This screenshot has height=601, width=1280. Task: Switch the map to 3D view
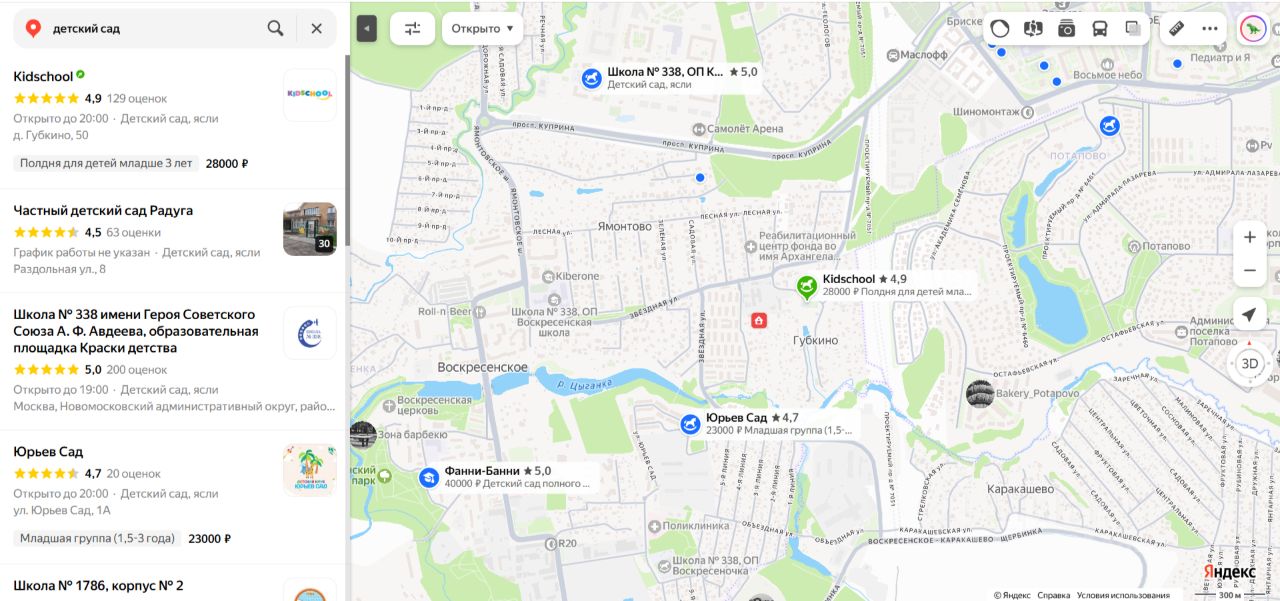click(x=1250, y=363)
